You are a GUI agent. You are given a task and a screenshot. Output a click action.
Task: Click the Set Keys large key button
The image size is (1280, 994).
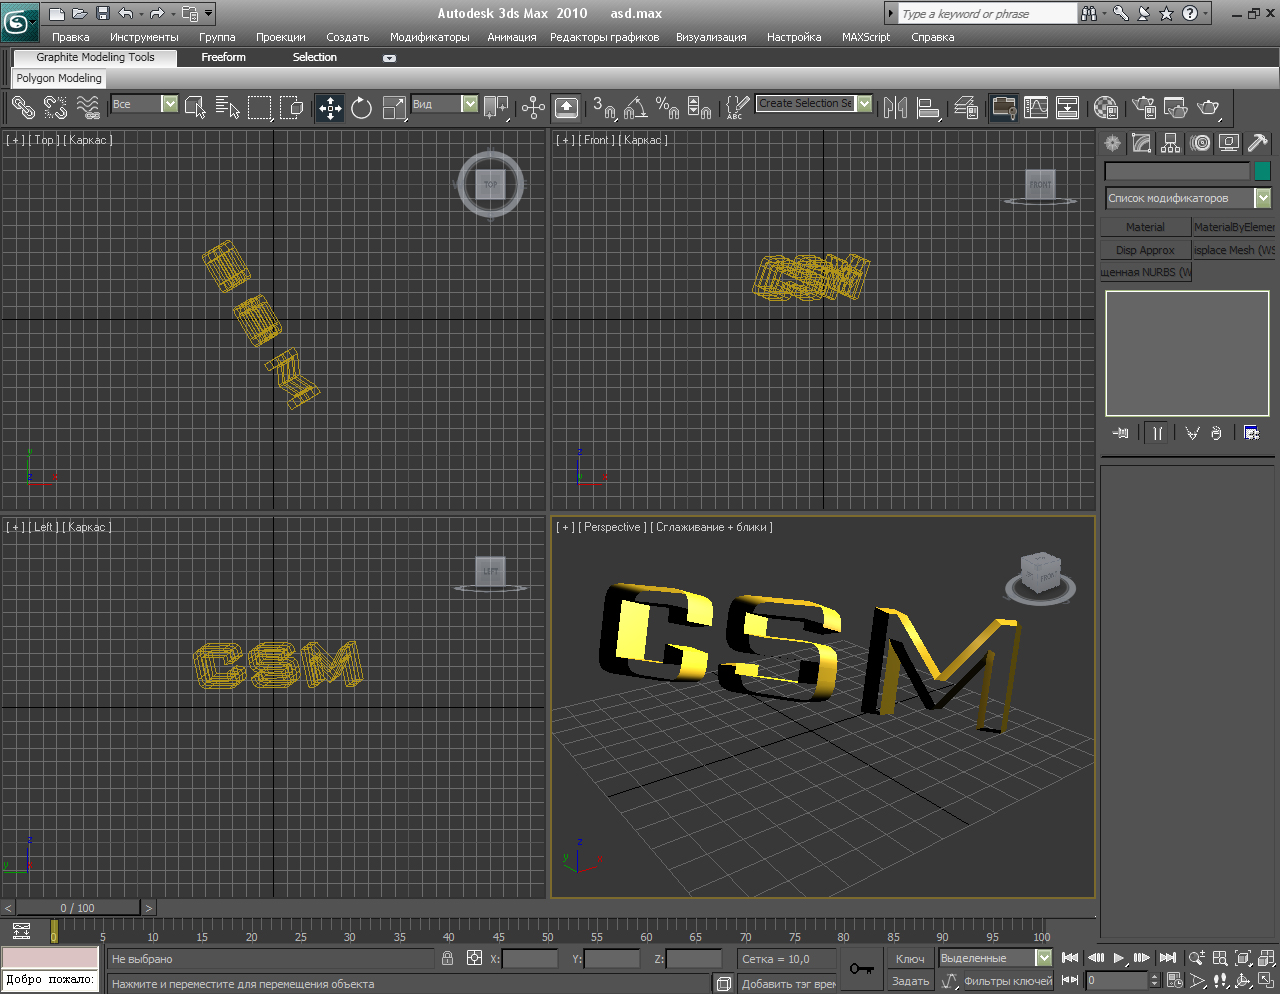(x=861, y=969)
